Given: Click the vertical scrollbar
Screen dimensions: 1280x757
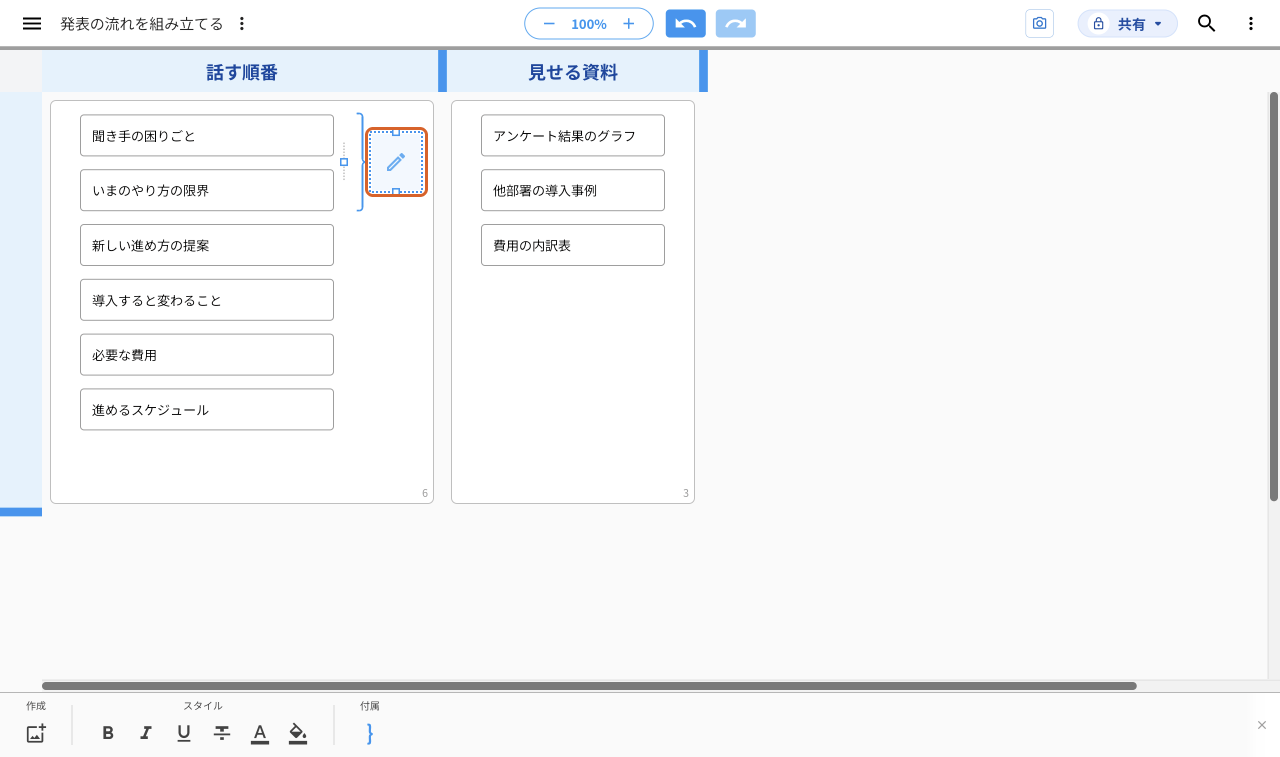Looking at the screenshot, I should (x=1274, y=296).
